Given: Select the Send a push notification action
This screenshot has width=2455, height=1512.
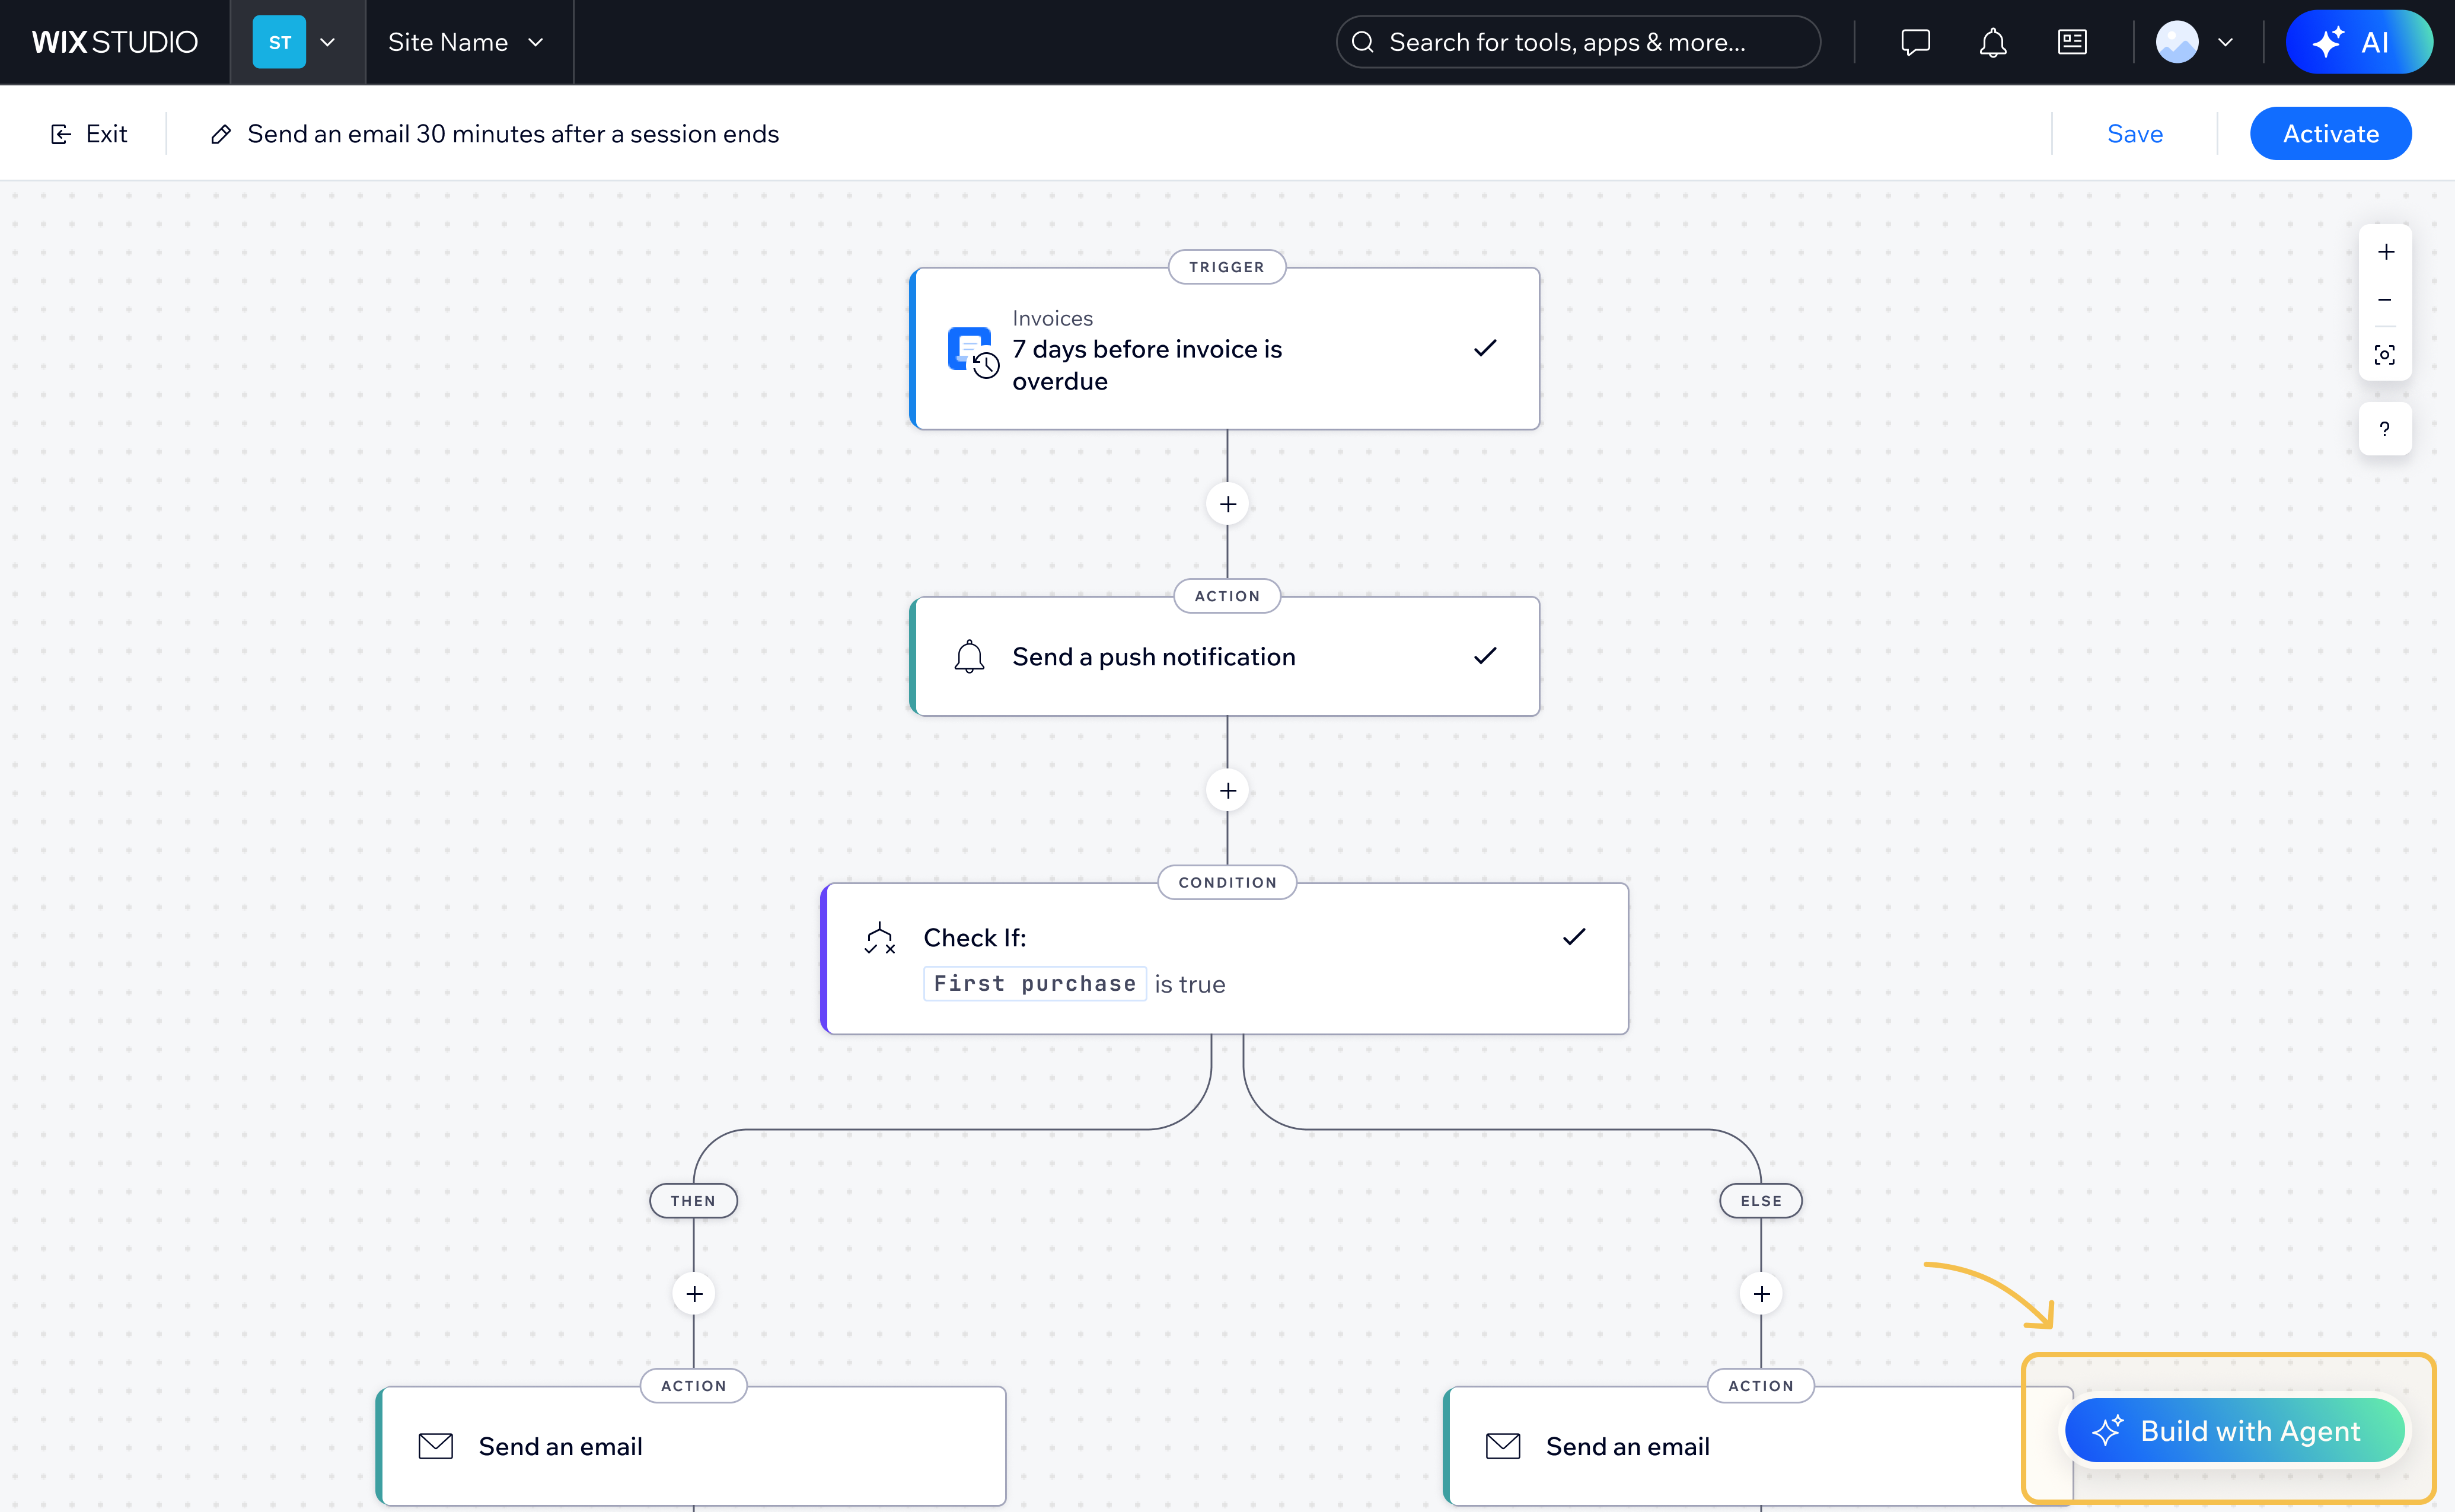Looking at the screenshot, I should (x=1226, y=657).
